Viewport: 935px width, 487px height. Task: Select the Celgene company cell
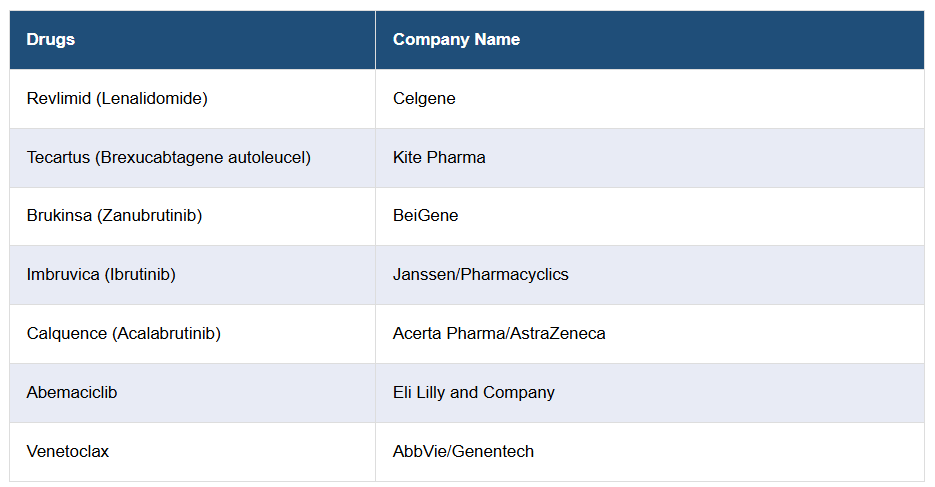tap(424, 99)
